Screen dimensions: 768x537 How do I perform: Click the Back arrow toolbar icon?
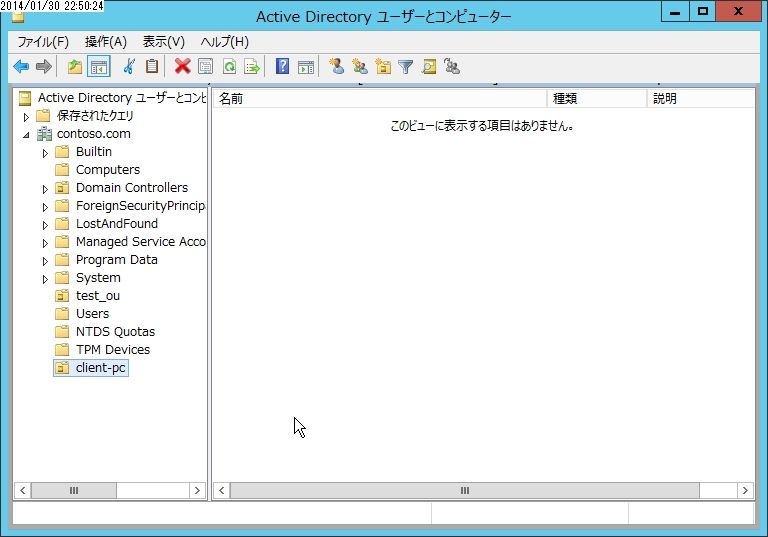coord(21,66)
